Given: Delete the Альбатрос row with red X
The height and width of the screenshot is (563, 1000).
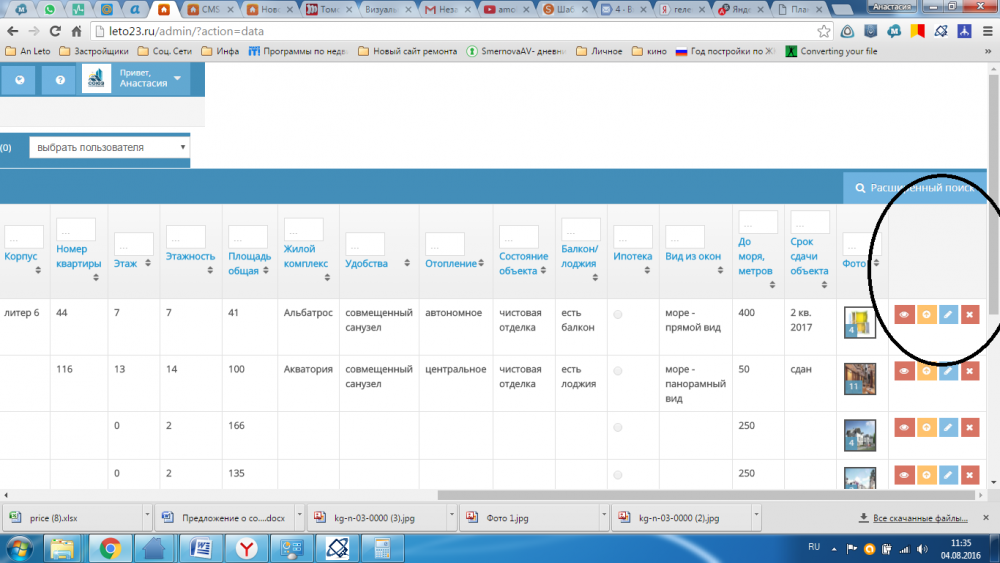Looking at the screenshot, I should pyautogui.click(x=970, y=314).
